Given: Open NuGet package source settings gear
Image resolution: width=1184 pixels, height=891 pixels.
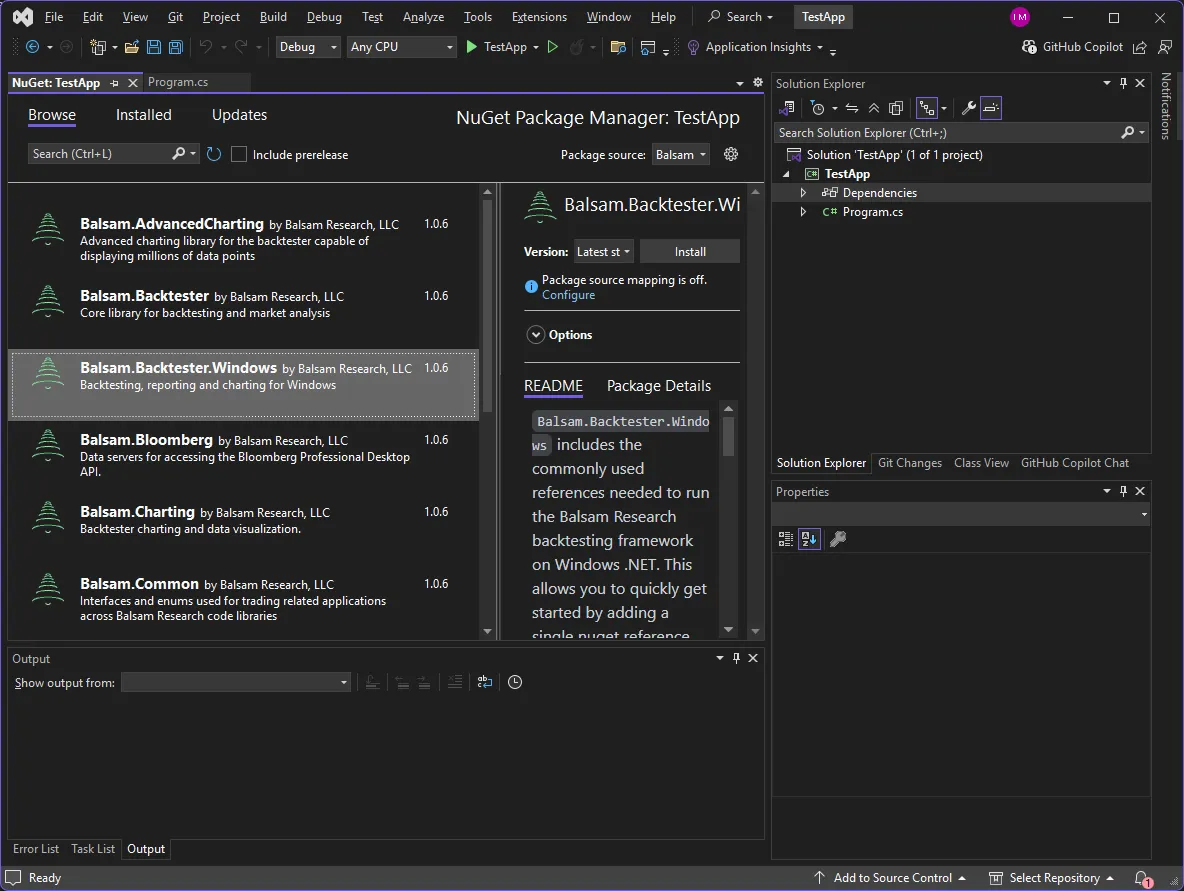Looking at the screenshot, I should point(731,154).
